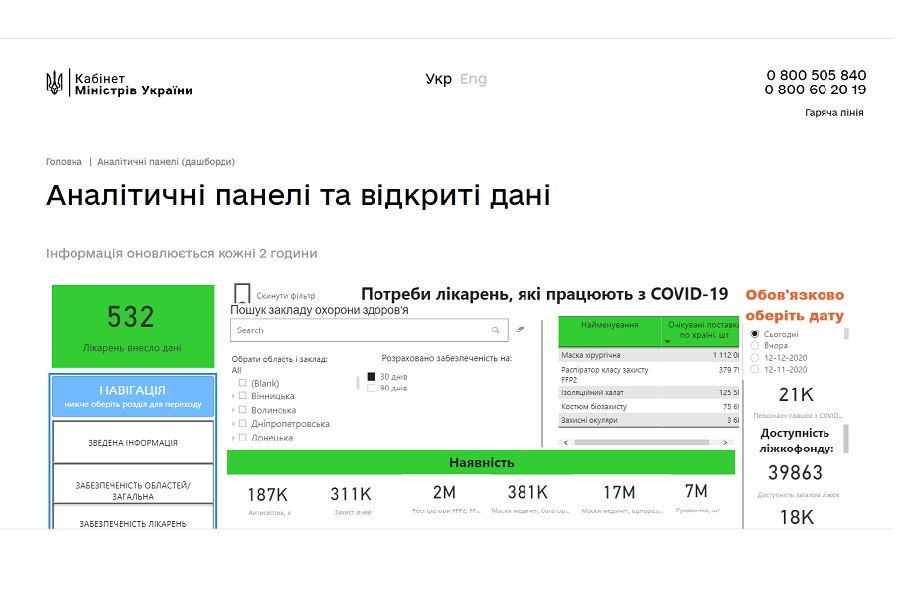
Task: Open the ЗАБЕЗПЕЧЕНІСТЬ ЛІКАРЕНЬ navigation section
Action: (133, 517)
